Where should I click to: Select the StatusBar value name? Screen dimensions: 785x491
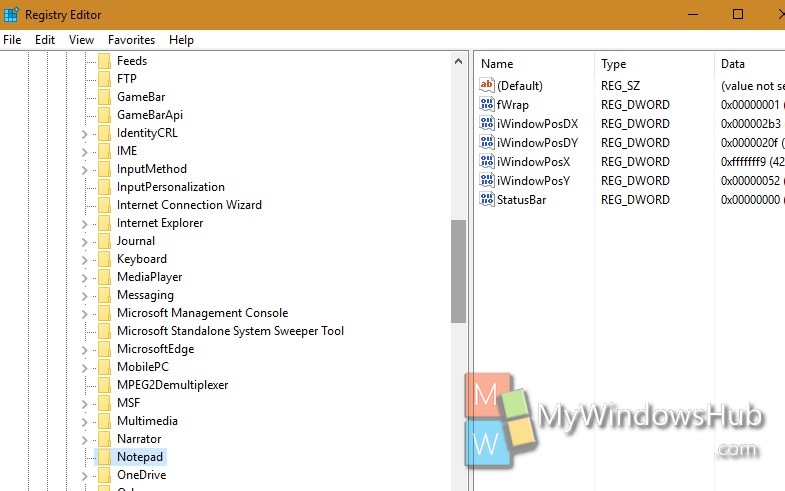click(x=521, y=200)
